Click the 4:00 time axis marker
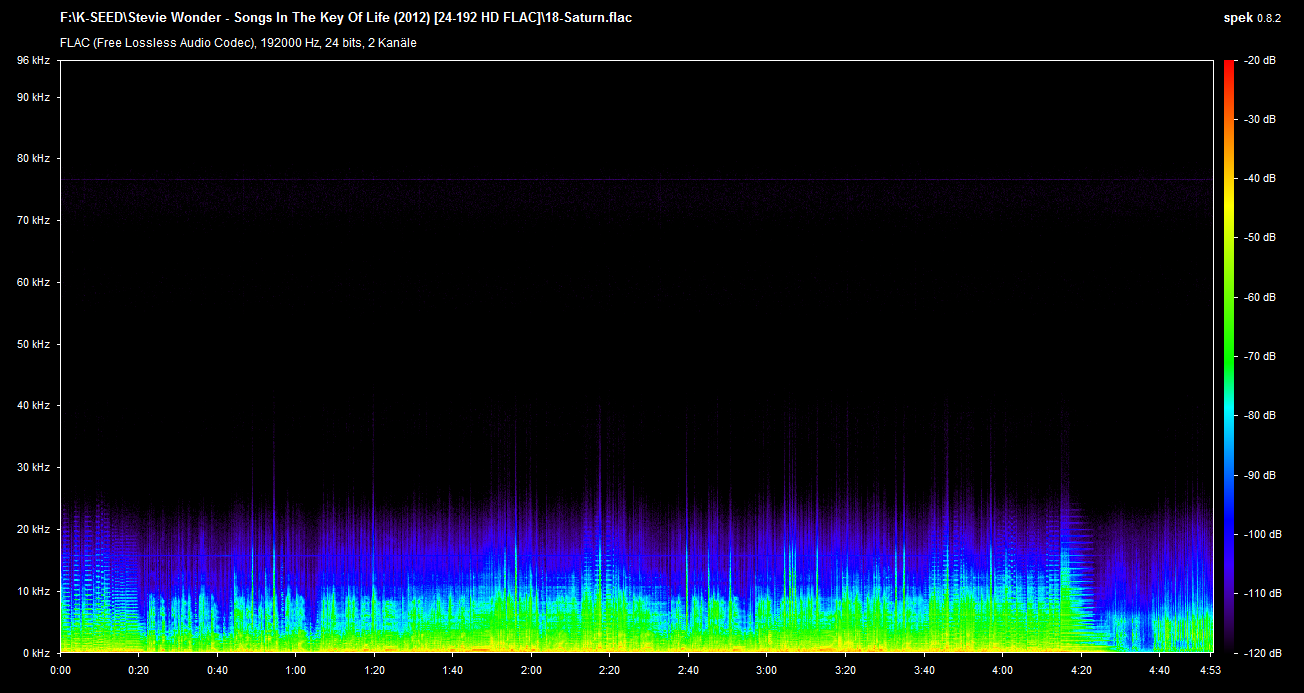The width and height of the screenshot is (1304, 693). [x=1002, y=671]
